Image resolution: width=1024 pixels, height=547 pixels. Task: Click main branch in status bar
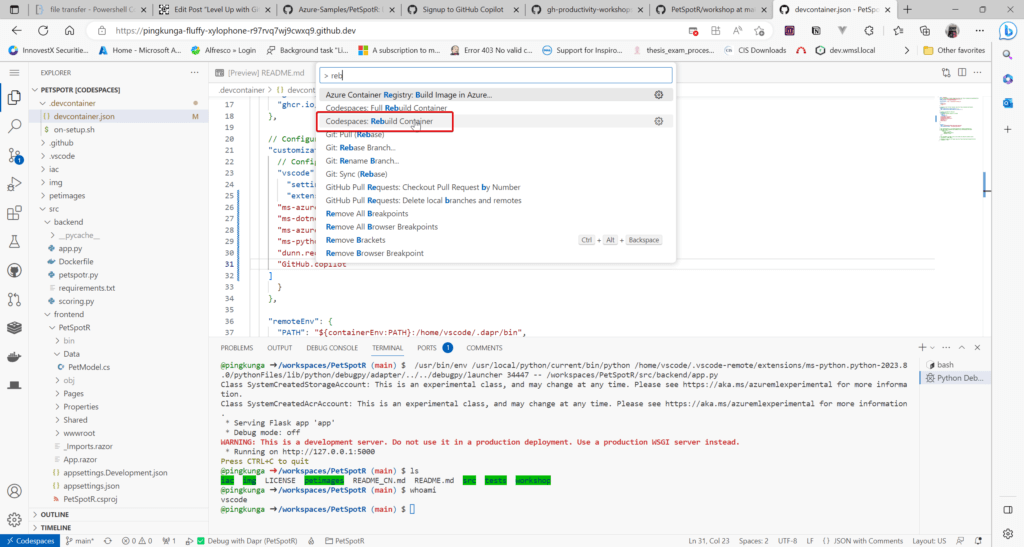pyautogui.click(x=80, y=540)
